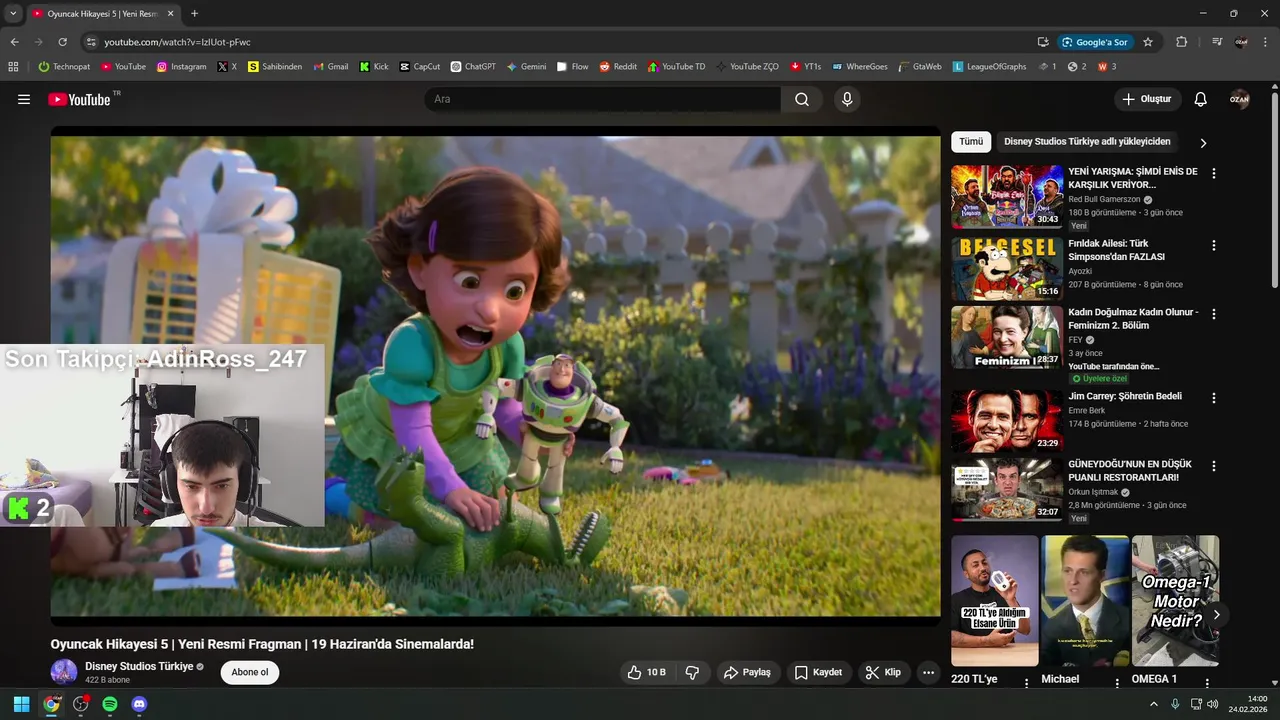
Task: Open options for the GÜNEYDOĞU'NUN restaurants video
Action: (1214, 466)
